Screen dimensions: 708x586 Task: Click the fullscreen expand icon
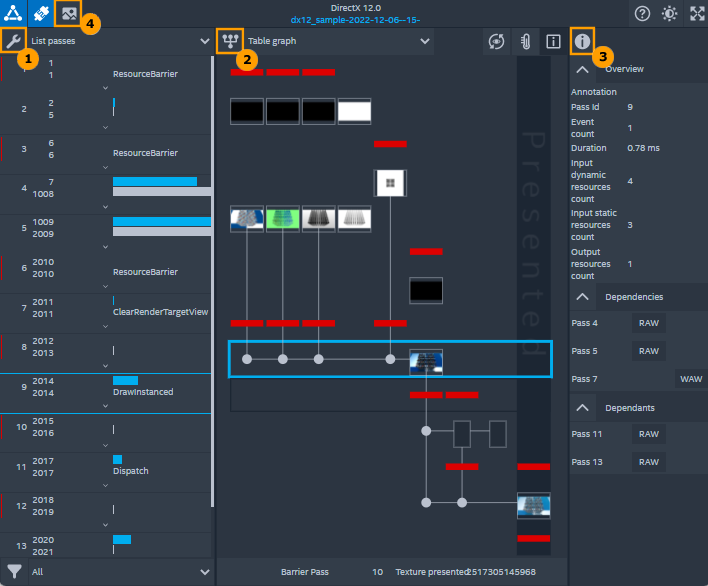point(697,14)
